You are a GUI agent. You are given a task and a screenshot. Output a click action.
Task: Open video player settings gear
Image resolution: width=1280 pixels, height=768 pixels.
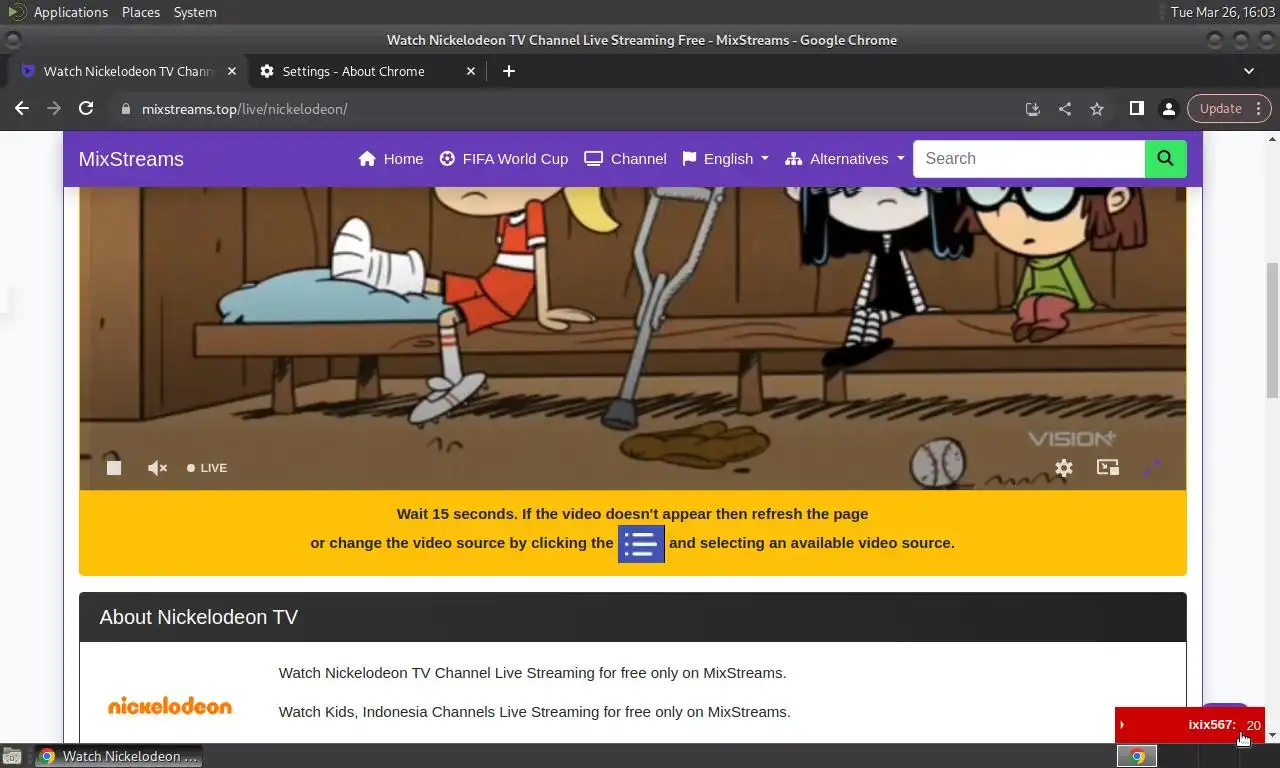coord(1064,468)
